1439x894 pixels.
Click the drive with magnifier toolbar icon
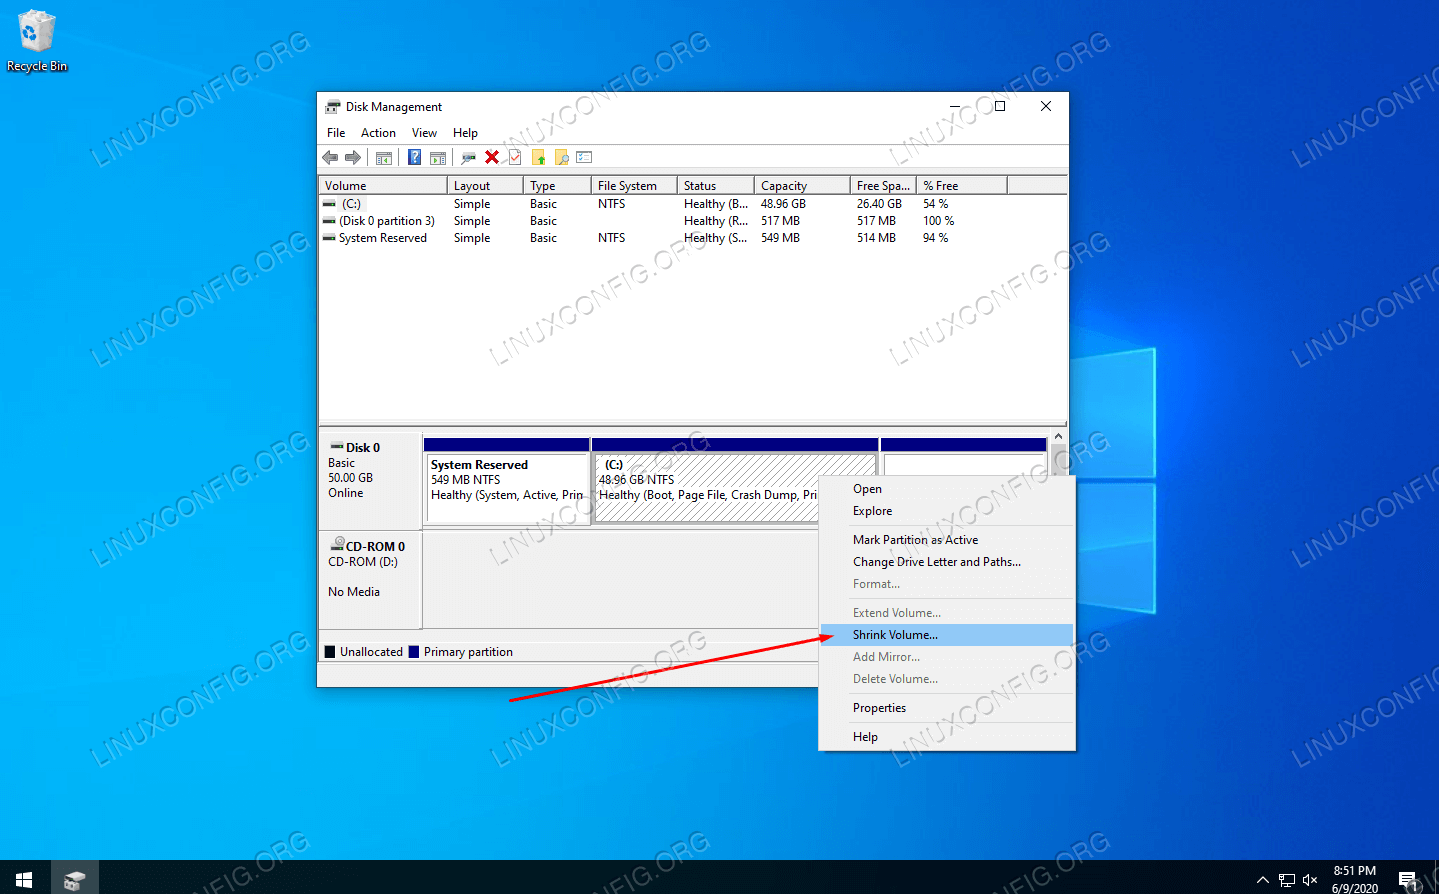coord(468,157)
